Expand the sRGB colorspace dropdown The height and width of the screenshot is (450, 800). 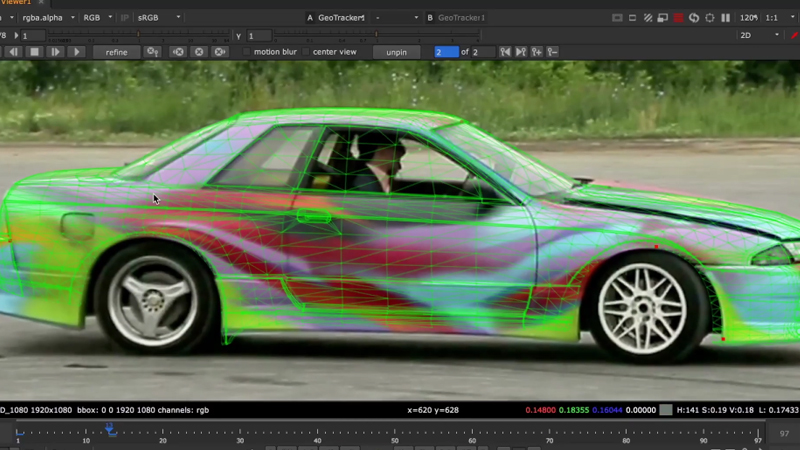pyautogui.click(x=158, y=18)
